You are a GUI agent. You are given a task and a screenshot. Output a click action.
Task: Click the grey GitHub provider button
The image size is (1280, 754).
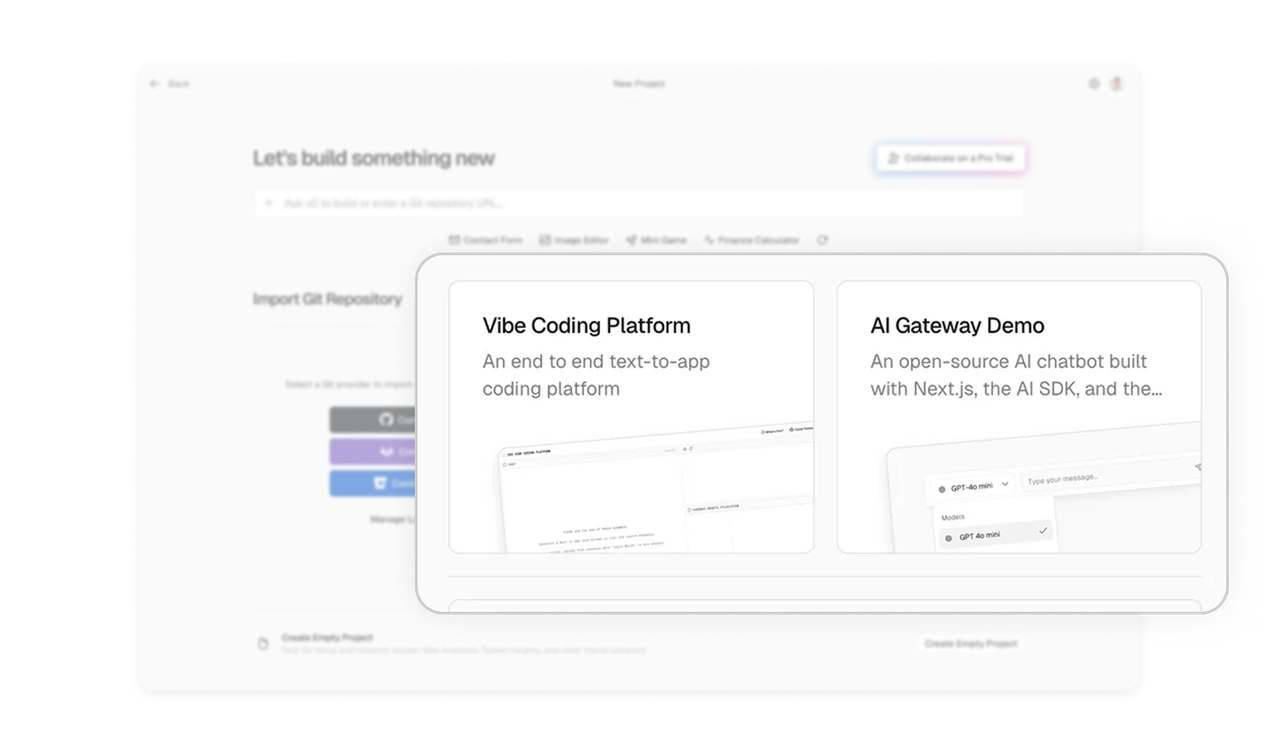pyautogui.click(x=373, y=420)
